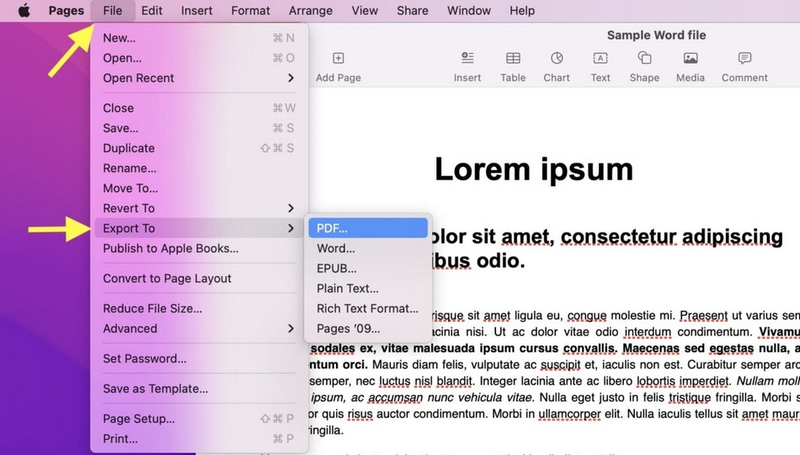Expand the Export To submenu
This screenshot has height=455, width=800.
tap(199, 228)
